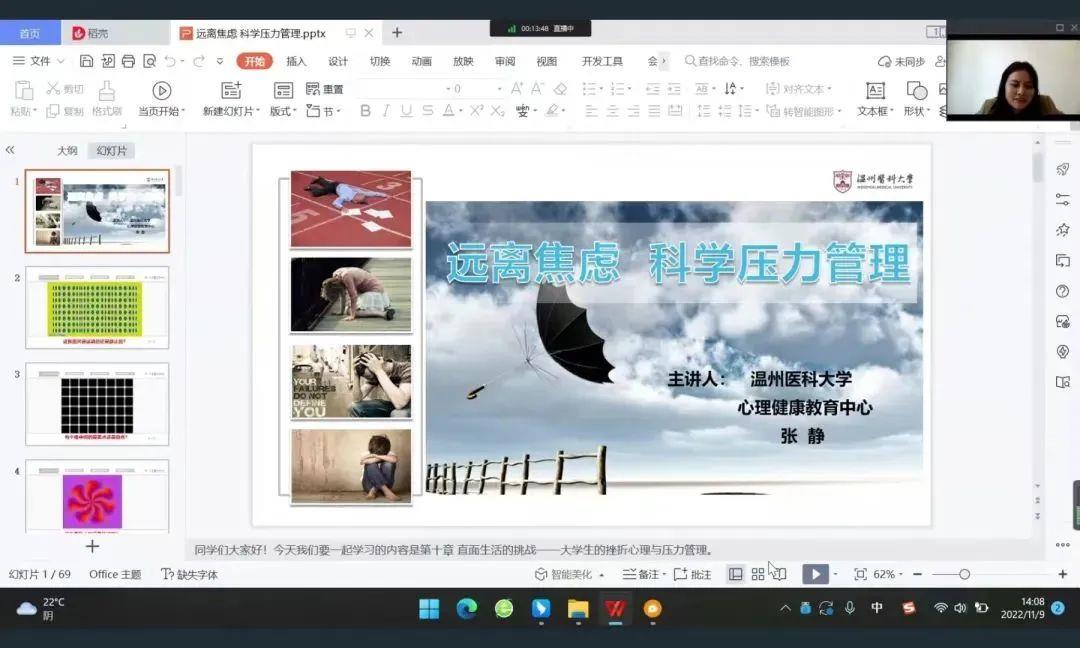Screen dimensions: 1080x648
Task: Toggle the notes (备注) pane
Action: 641,574
